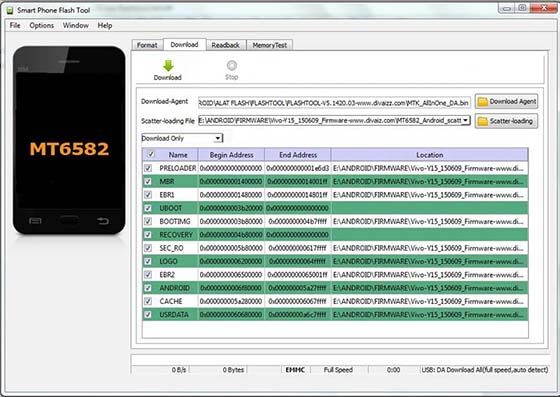Toggle the select-all checkbox in table header
This screenshot has width=560, height=397.
(x=151, y=154)
